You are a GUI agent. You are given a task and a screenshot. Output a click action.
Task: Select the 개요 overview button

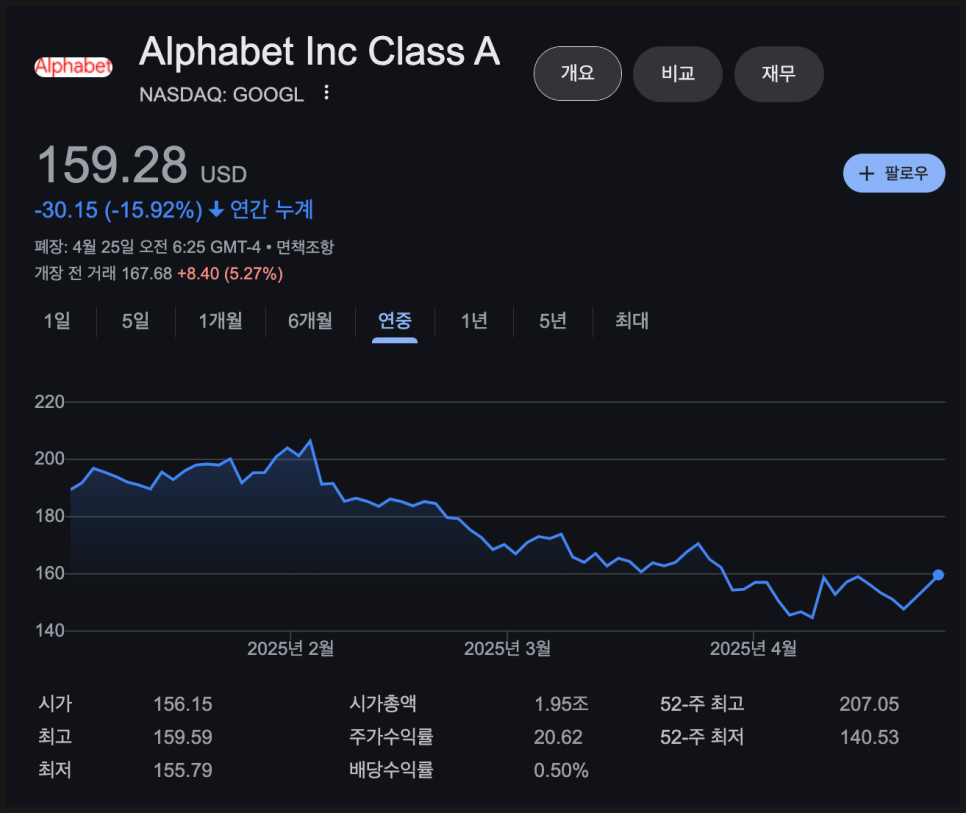(x=577, y=73)
